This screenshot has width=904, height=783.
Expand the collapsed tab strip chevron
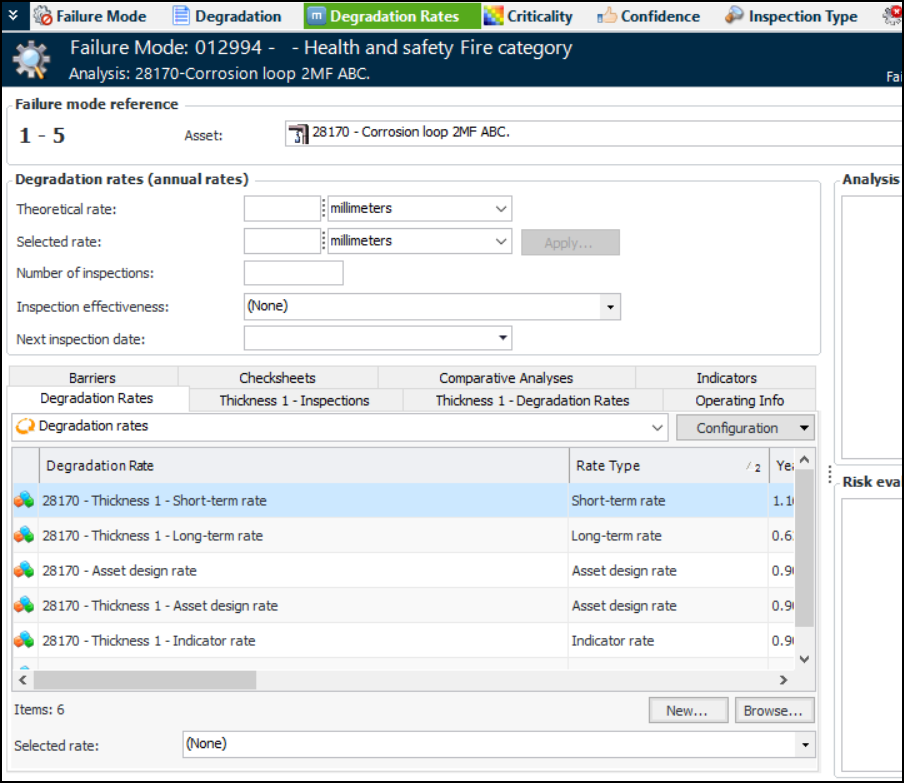coord(13,15)
